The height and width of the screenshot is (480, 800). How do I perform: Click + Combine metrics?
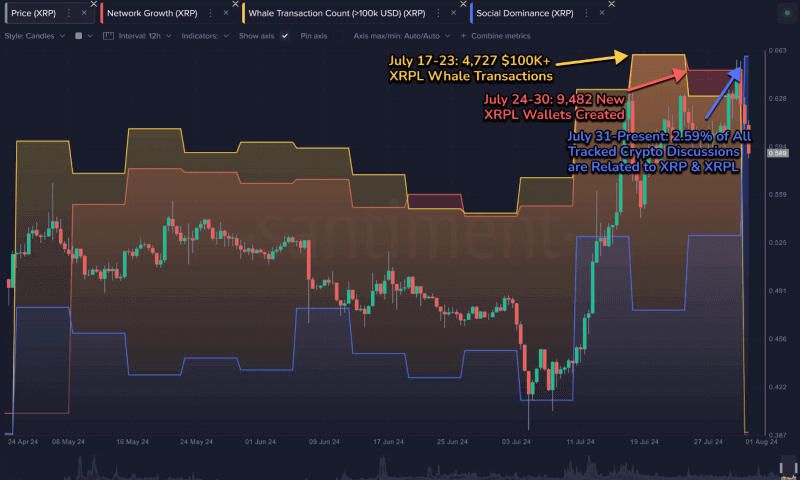pos(495,36)
